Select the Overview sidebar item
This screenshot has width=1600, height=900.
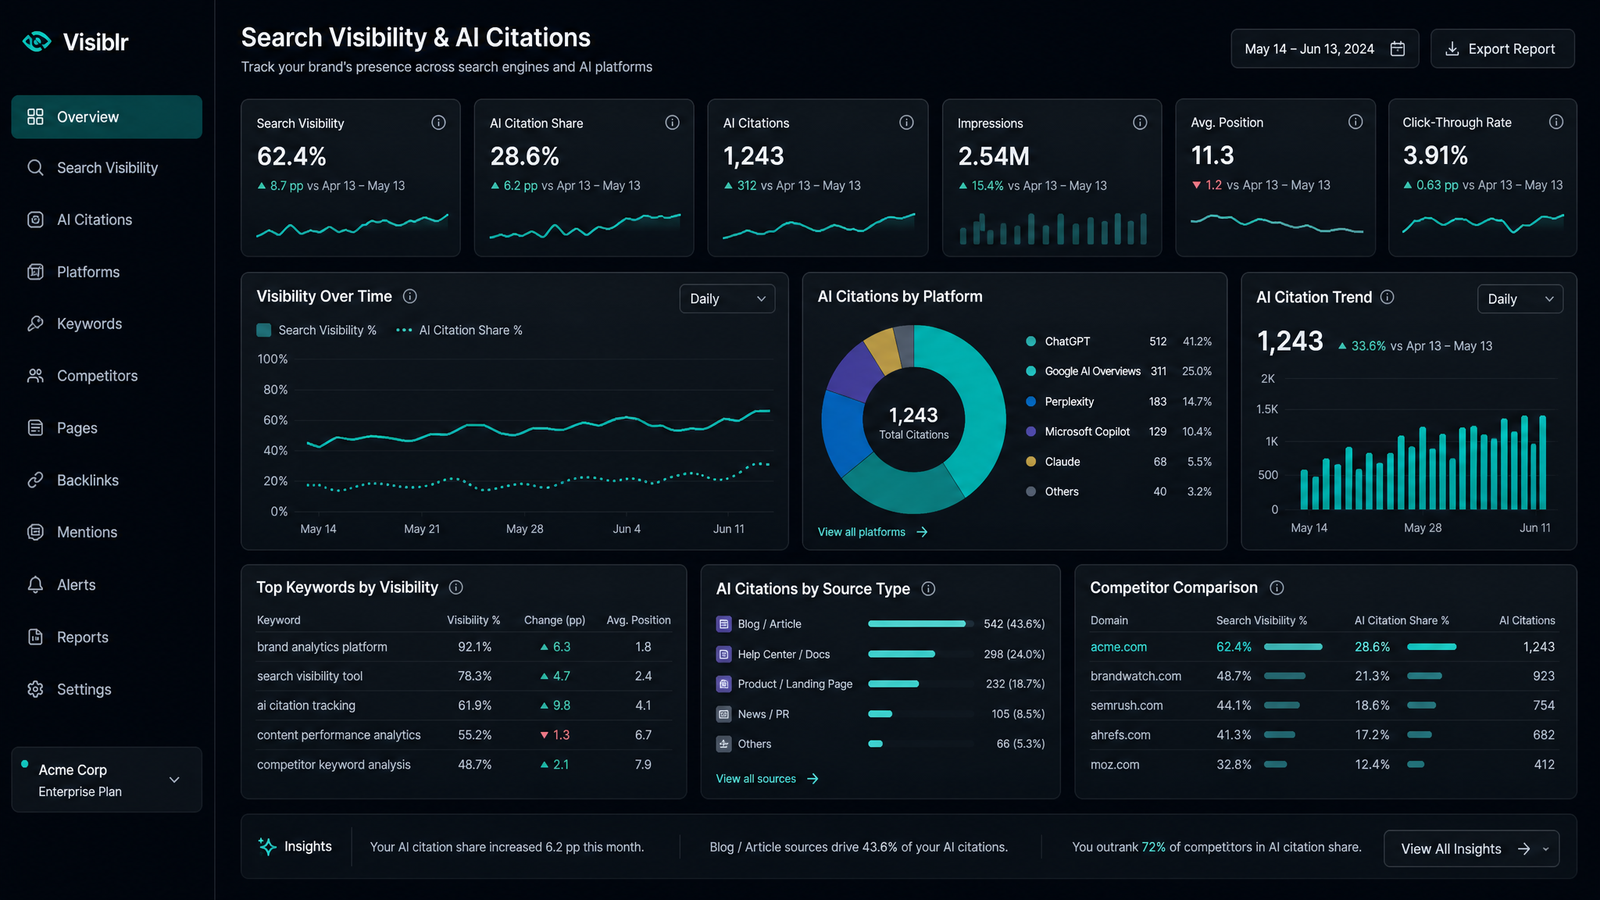pyautogui.click(x=107, y=117)
